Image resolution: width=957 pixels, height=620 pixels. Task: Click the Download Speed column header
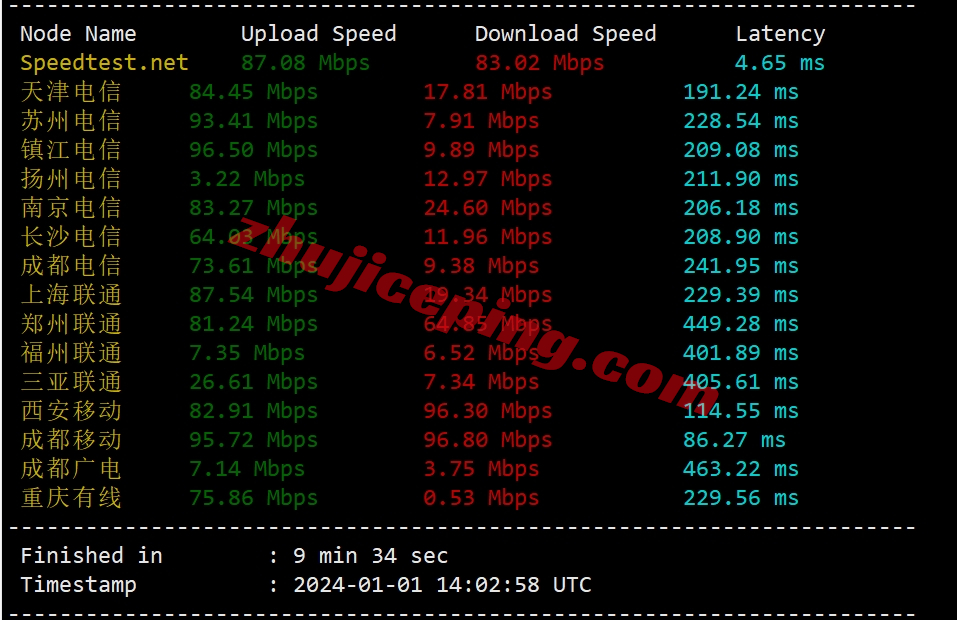566,34
